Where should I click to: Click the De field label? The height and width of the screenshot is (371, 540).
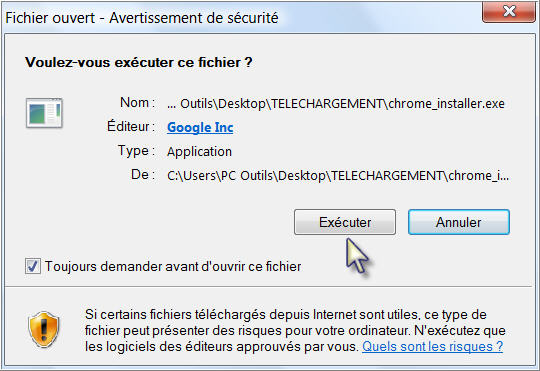[143, 175]
